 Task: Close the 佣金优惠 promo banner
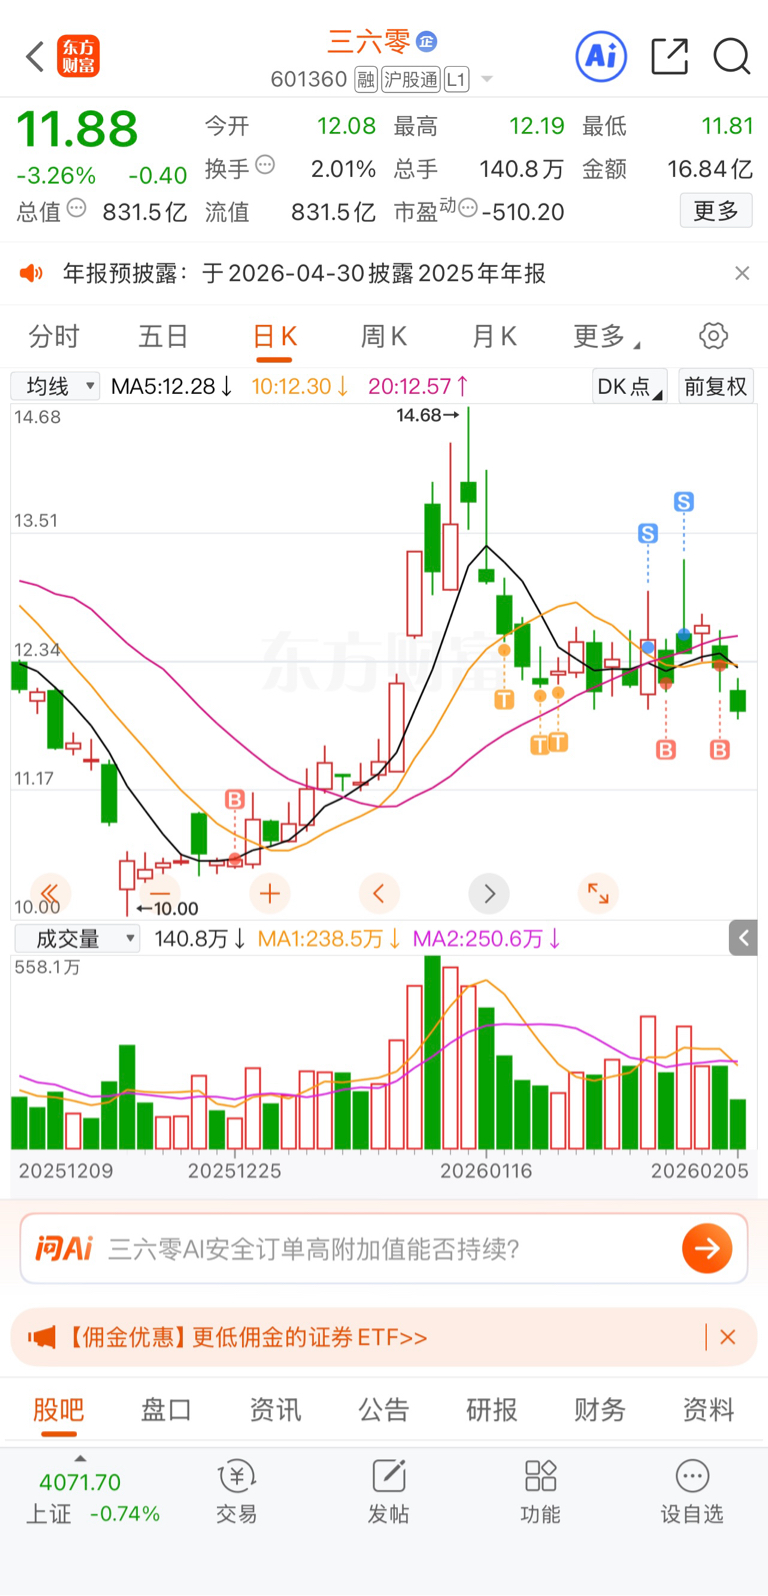tap(728, 1337)
